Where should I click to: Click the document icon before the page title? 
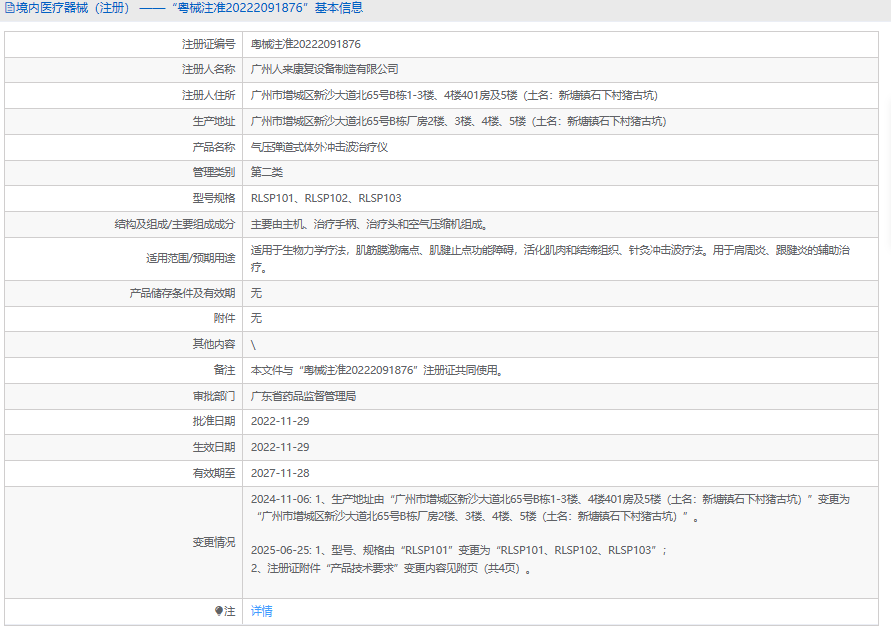pos(10,8)
